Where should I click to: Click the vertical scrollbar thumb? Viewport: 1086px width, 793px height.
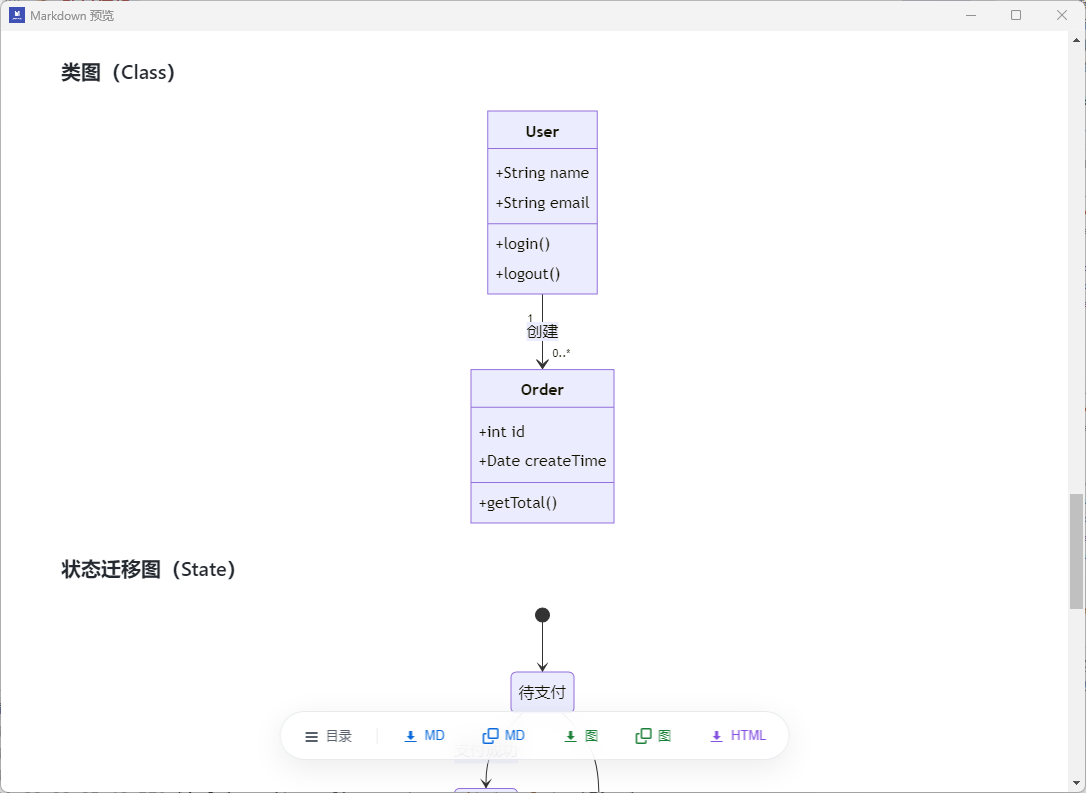(x=1076, y=550)
